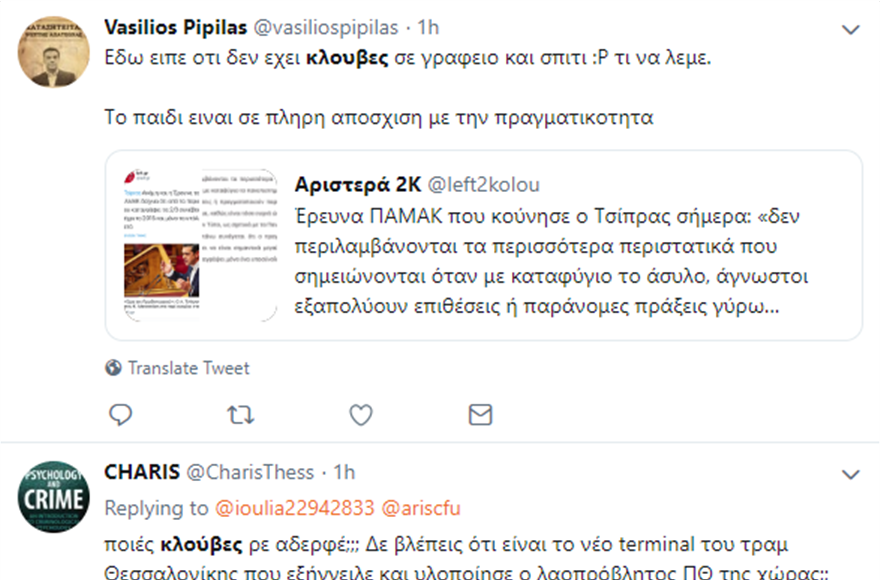The image size is (880, 580).
Task: Click CHARIS display name
Action: (141, 472)
